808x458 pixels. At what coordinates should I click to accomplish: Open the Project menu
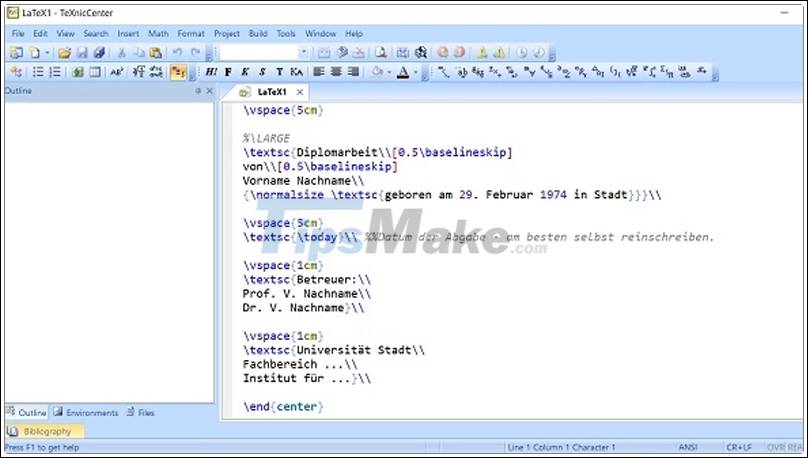(227, 33)
